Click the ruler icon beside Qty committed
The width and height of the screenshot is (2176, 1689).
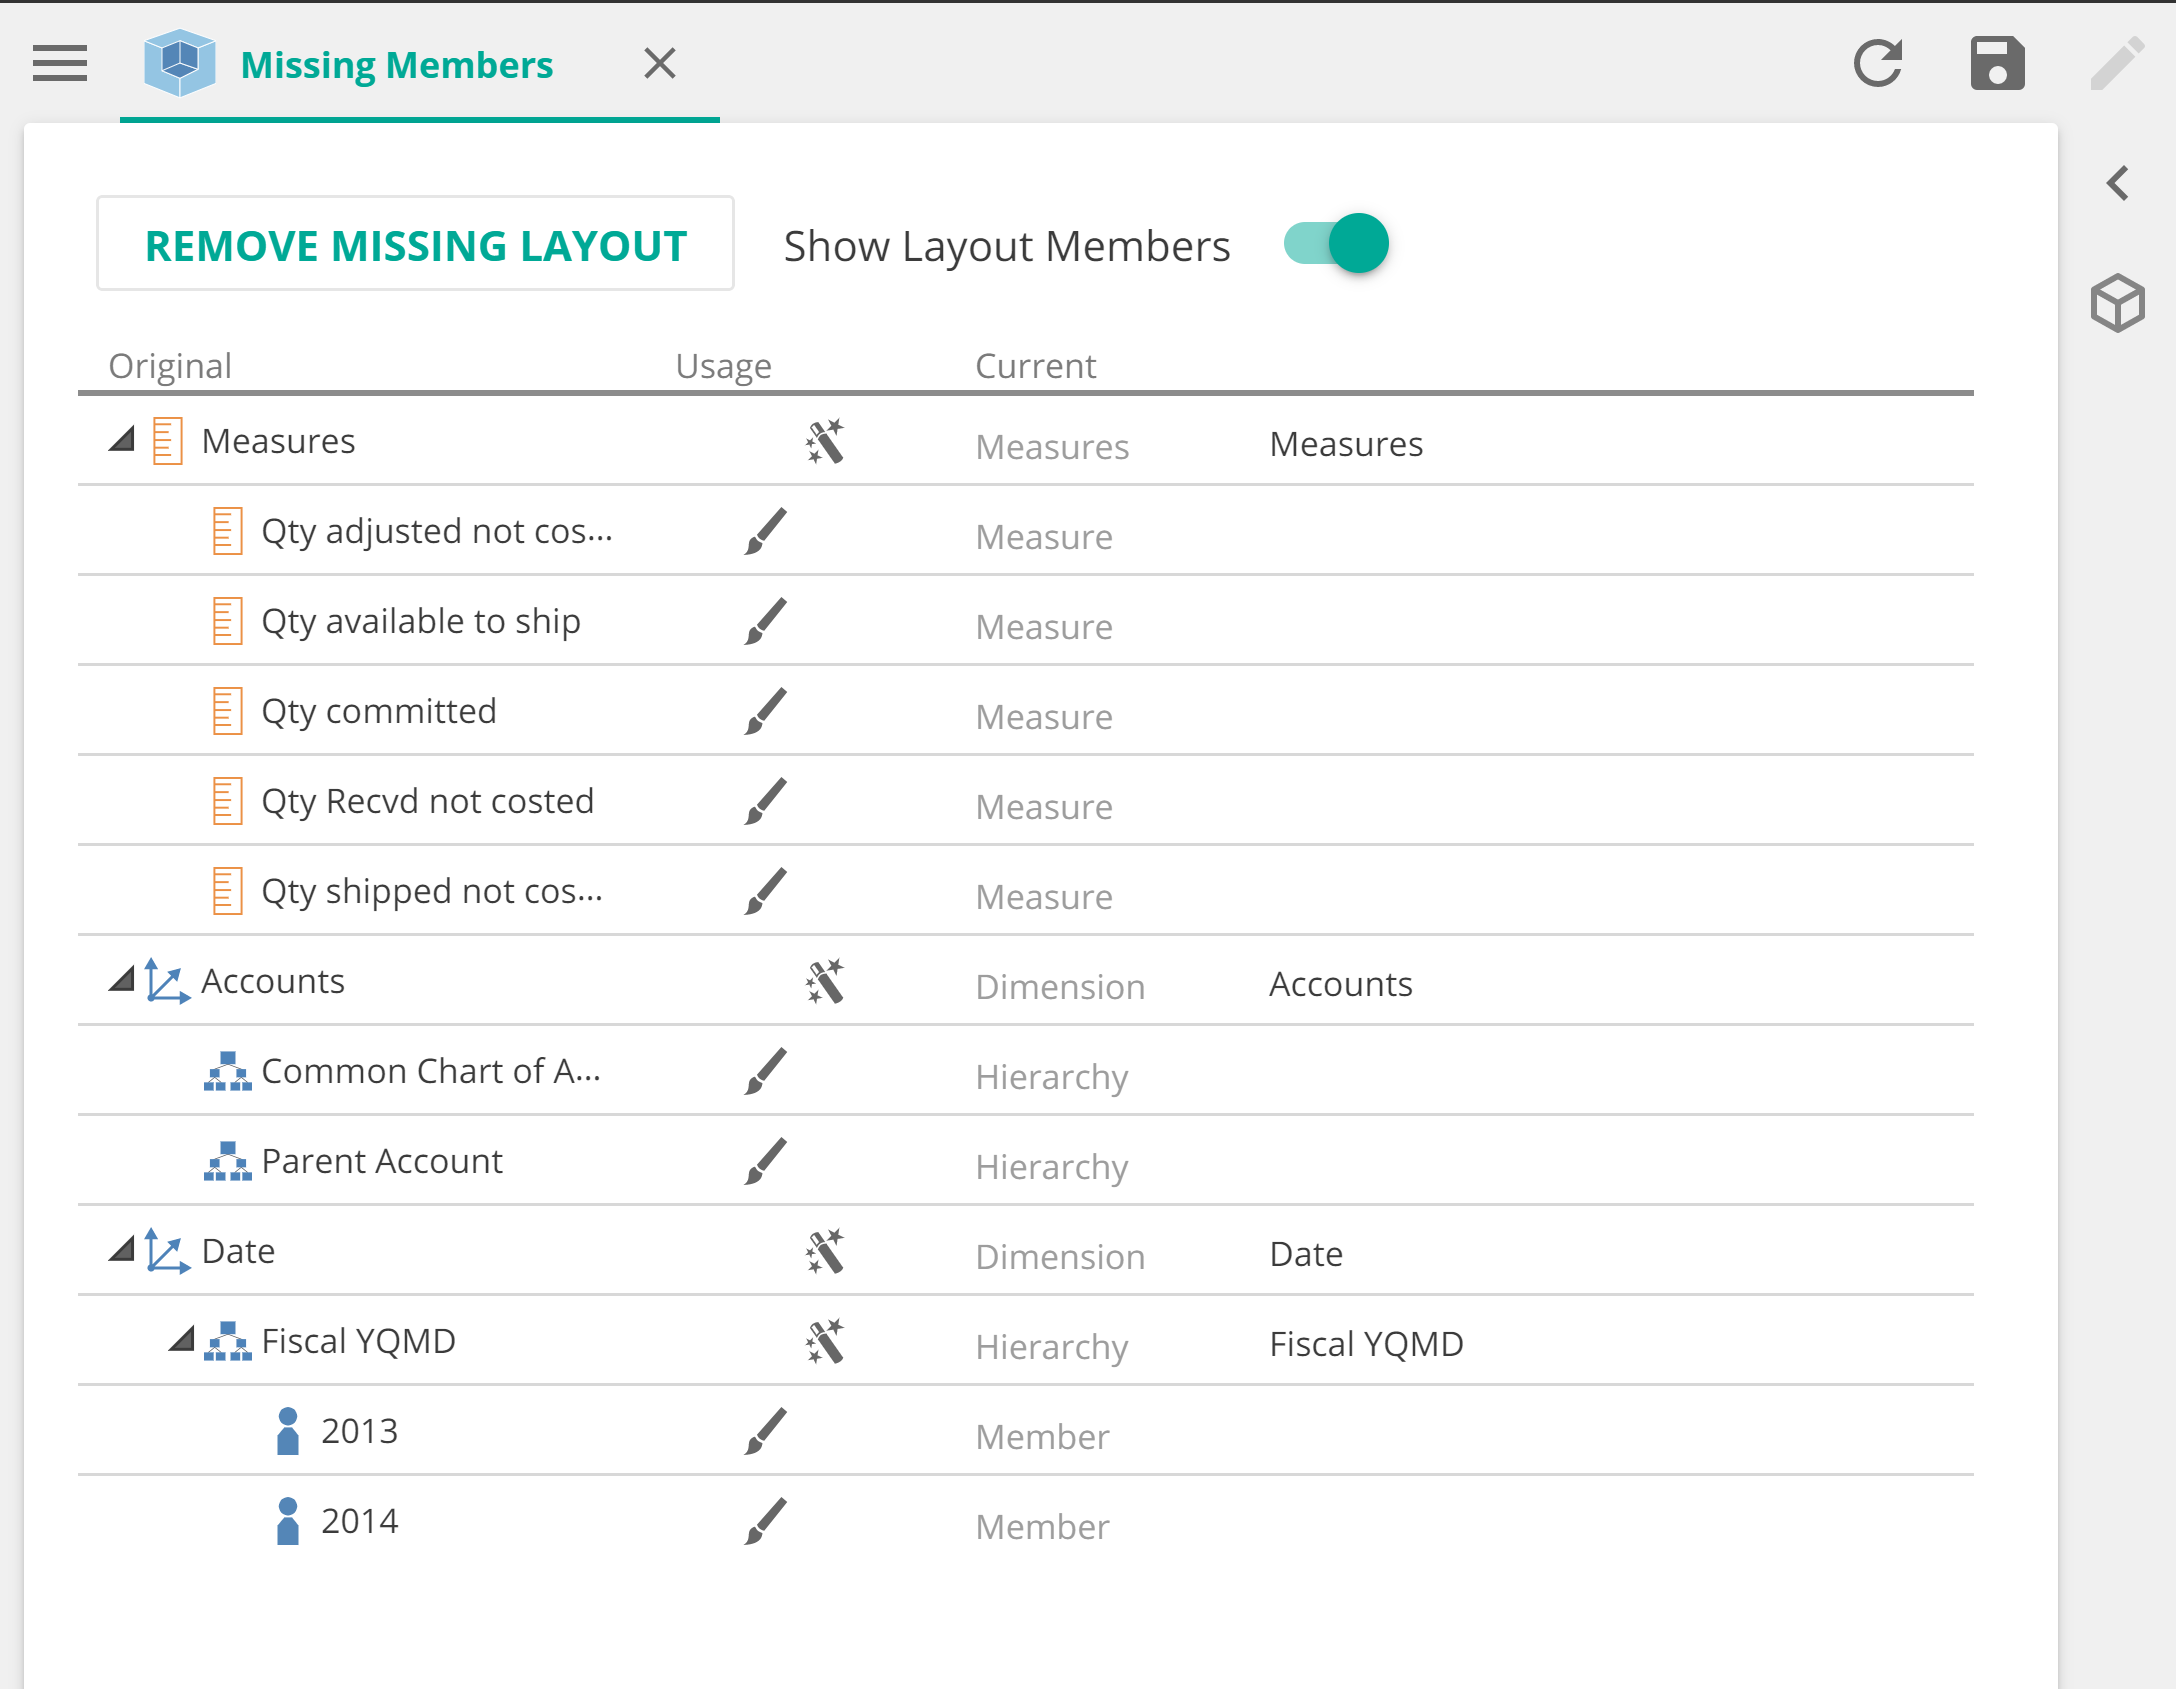point(227,711)
